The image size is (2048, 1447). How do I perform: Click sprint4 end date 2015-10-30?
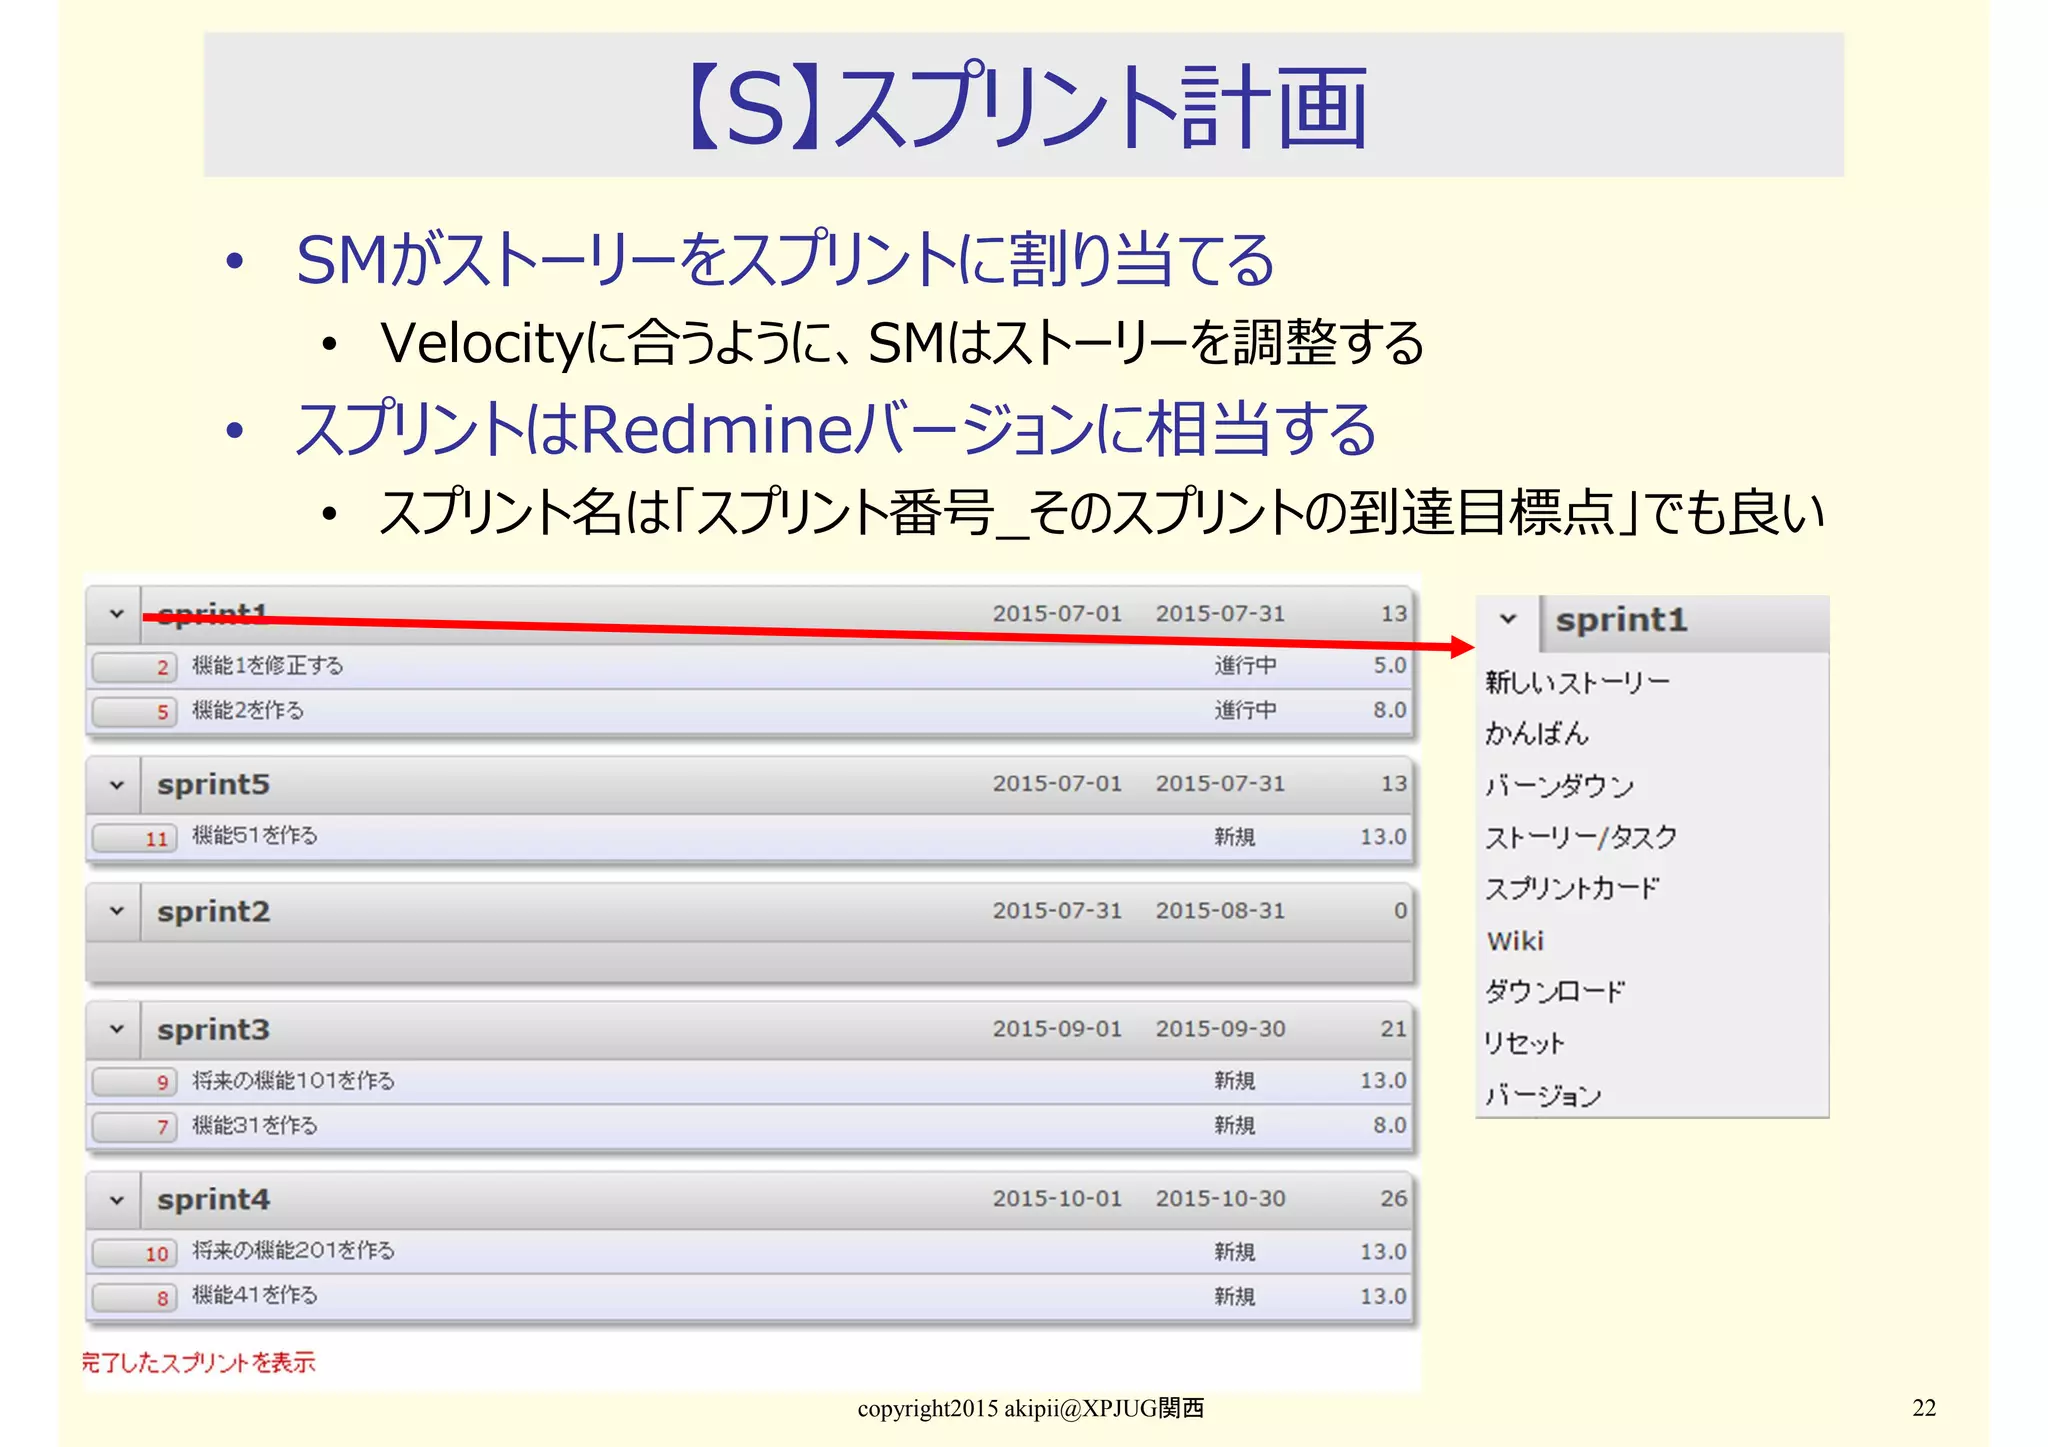pos(1220,1199)
